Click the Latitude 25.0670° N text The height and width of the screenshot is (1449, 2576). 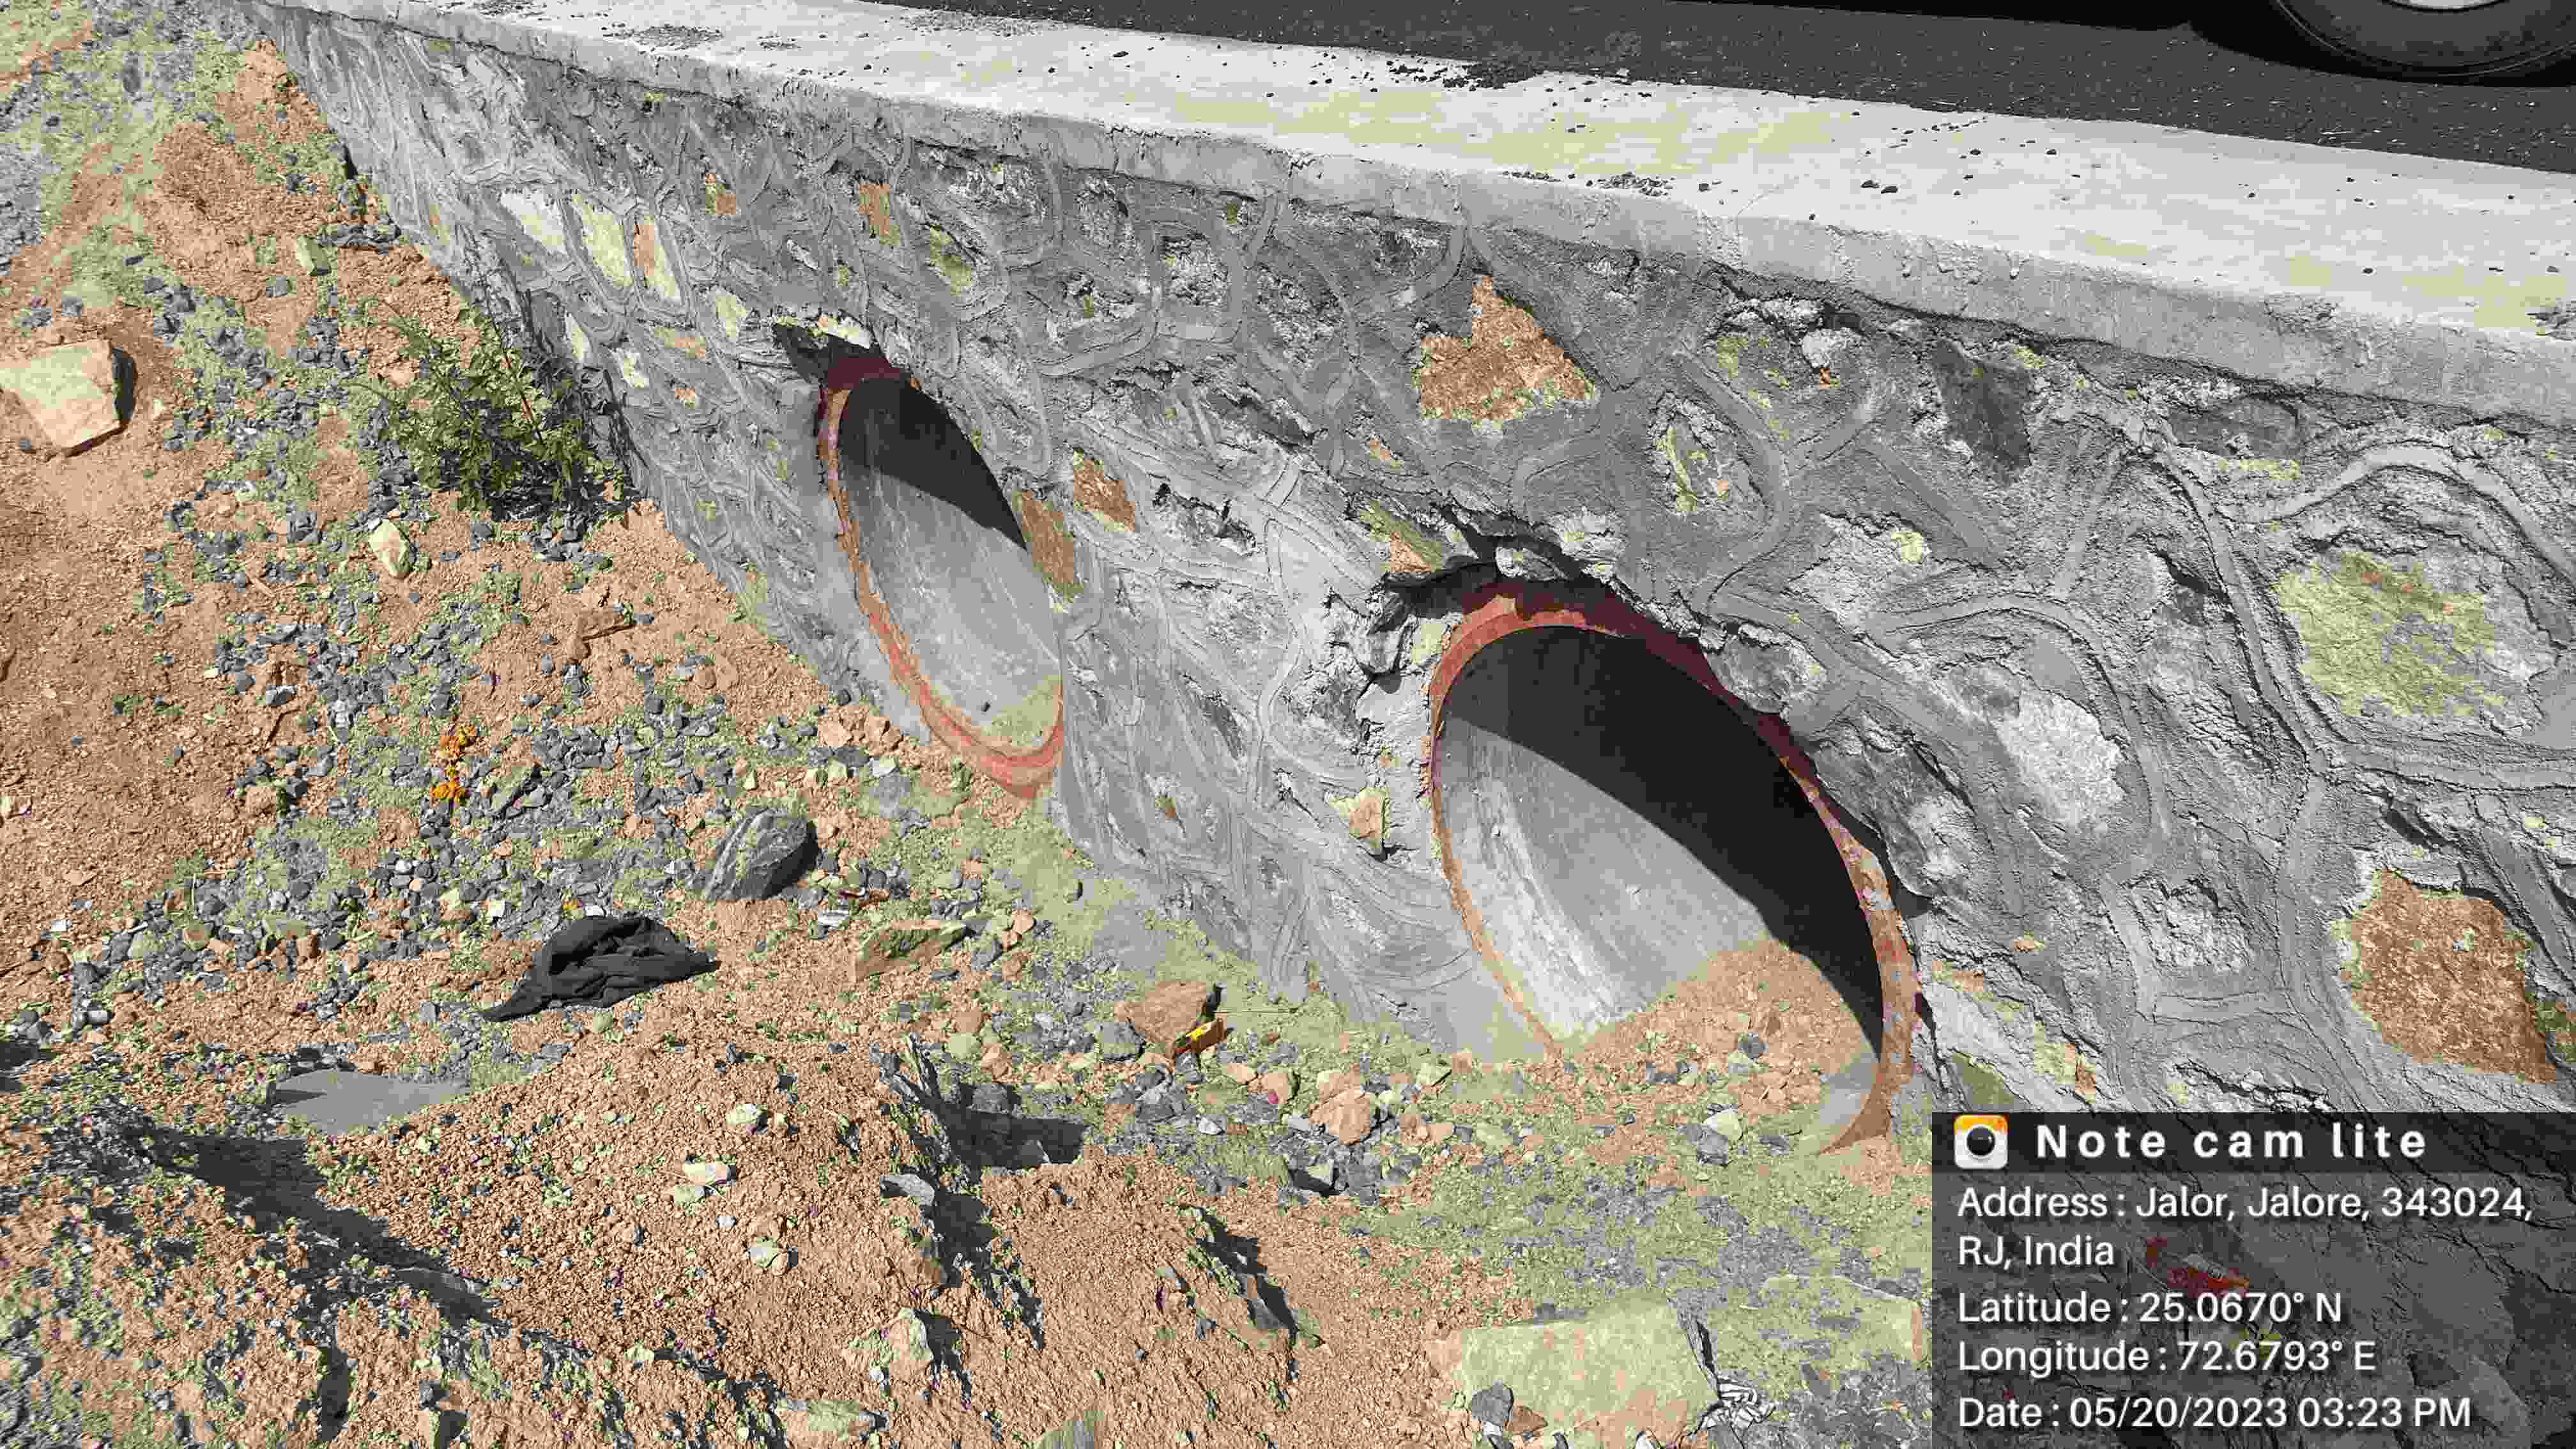tap(2149, 1307)
